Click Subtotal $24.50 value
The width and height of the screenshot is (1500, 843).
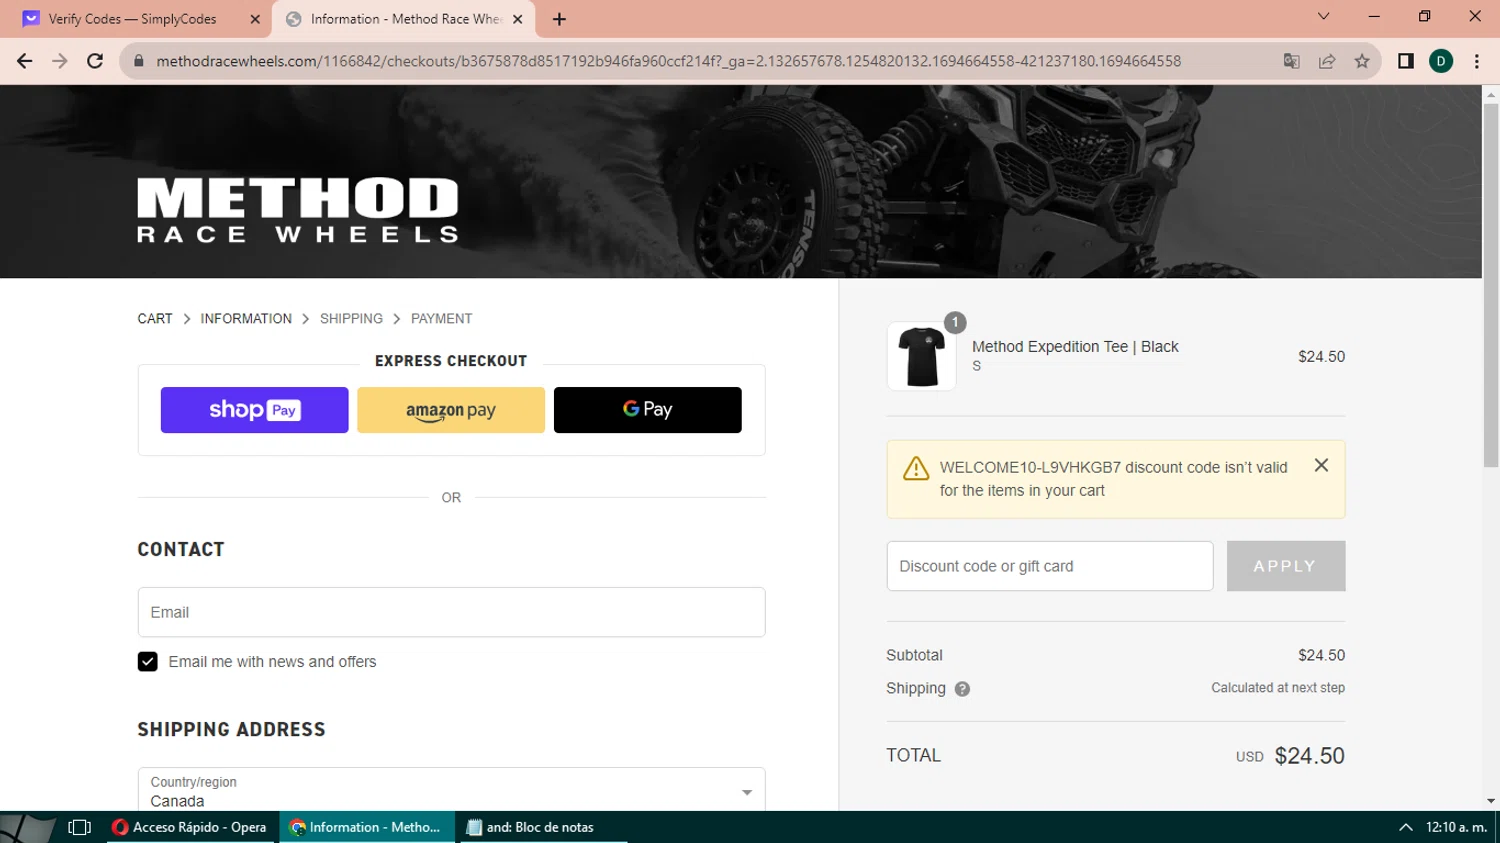[1321, 655]
